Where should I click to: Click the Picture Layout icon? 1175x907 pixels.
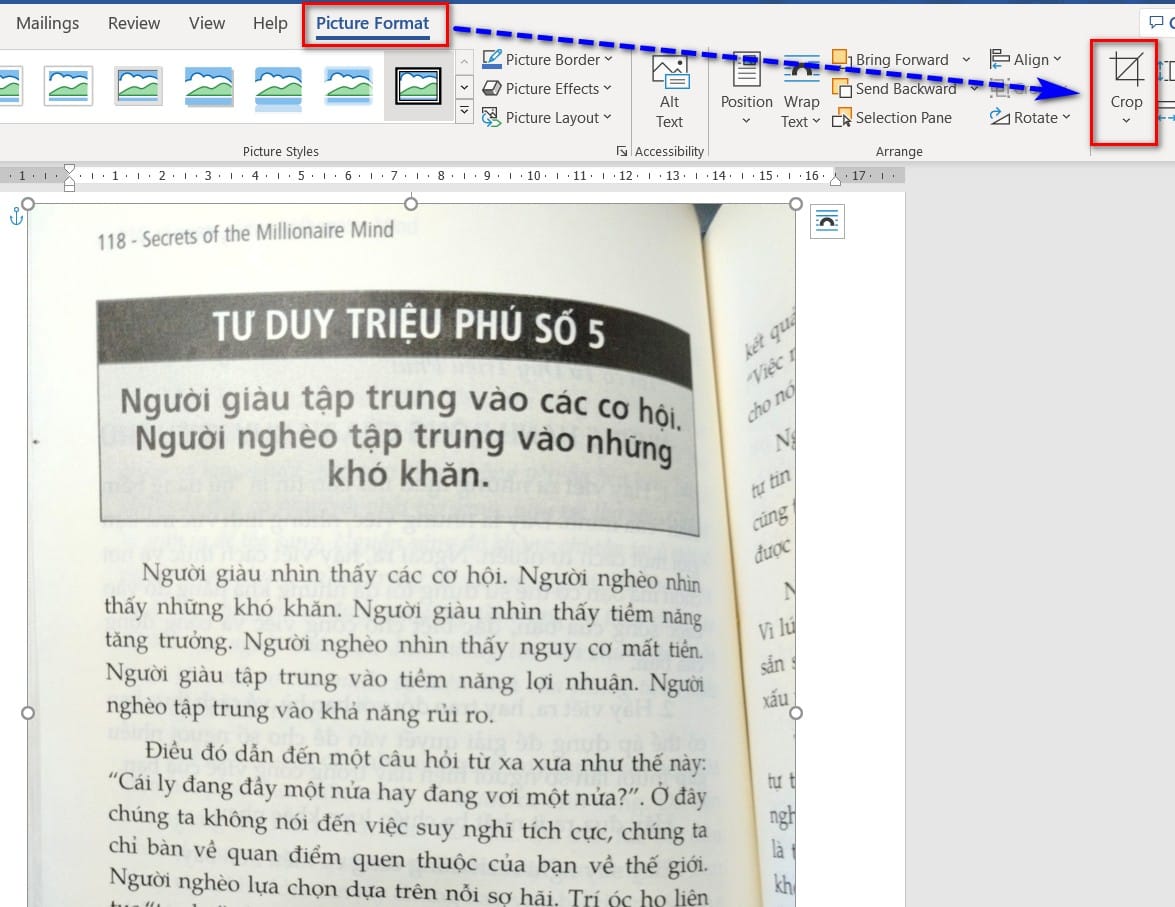coord(492,118)
